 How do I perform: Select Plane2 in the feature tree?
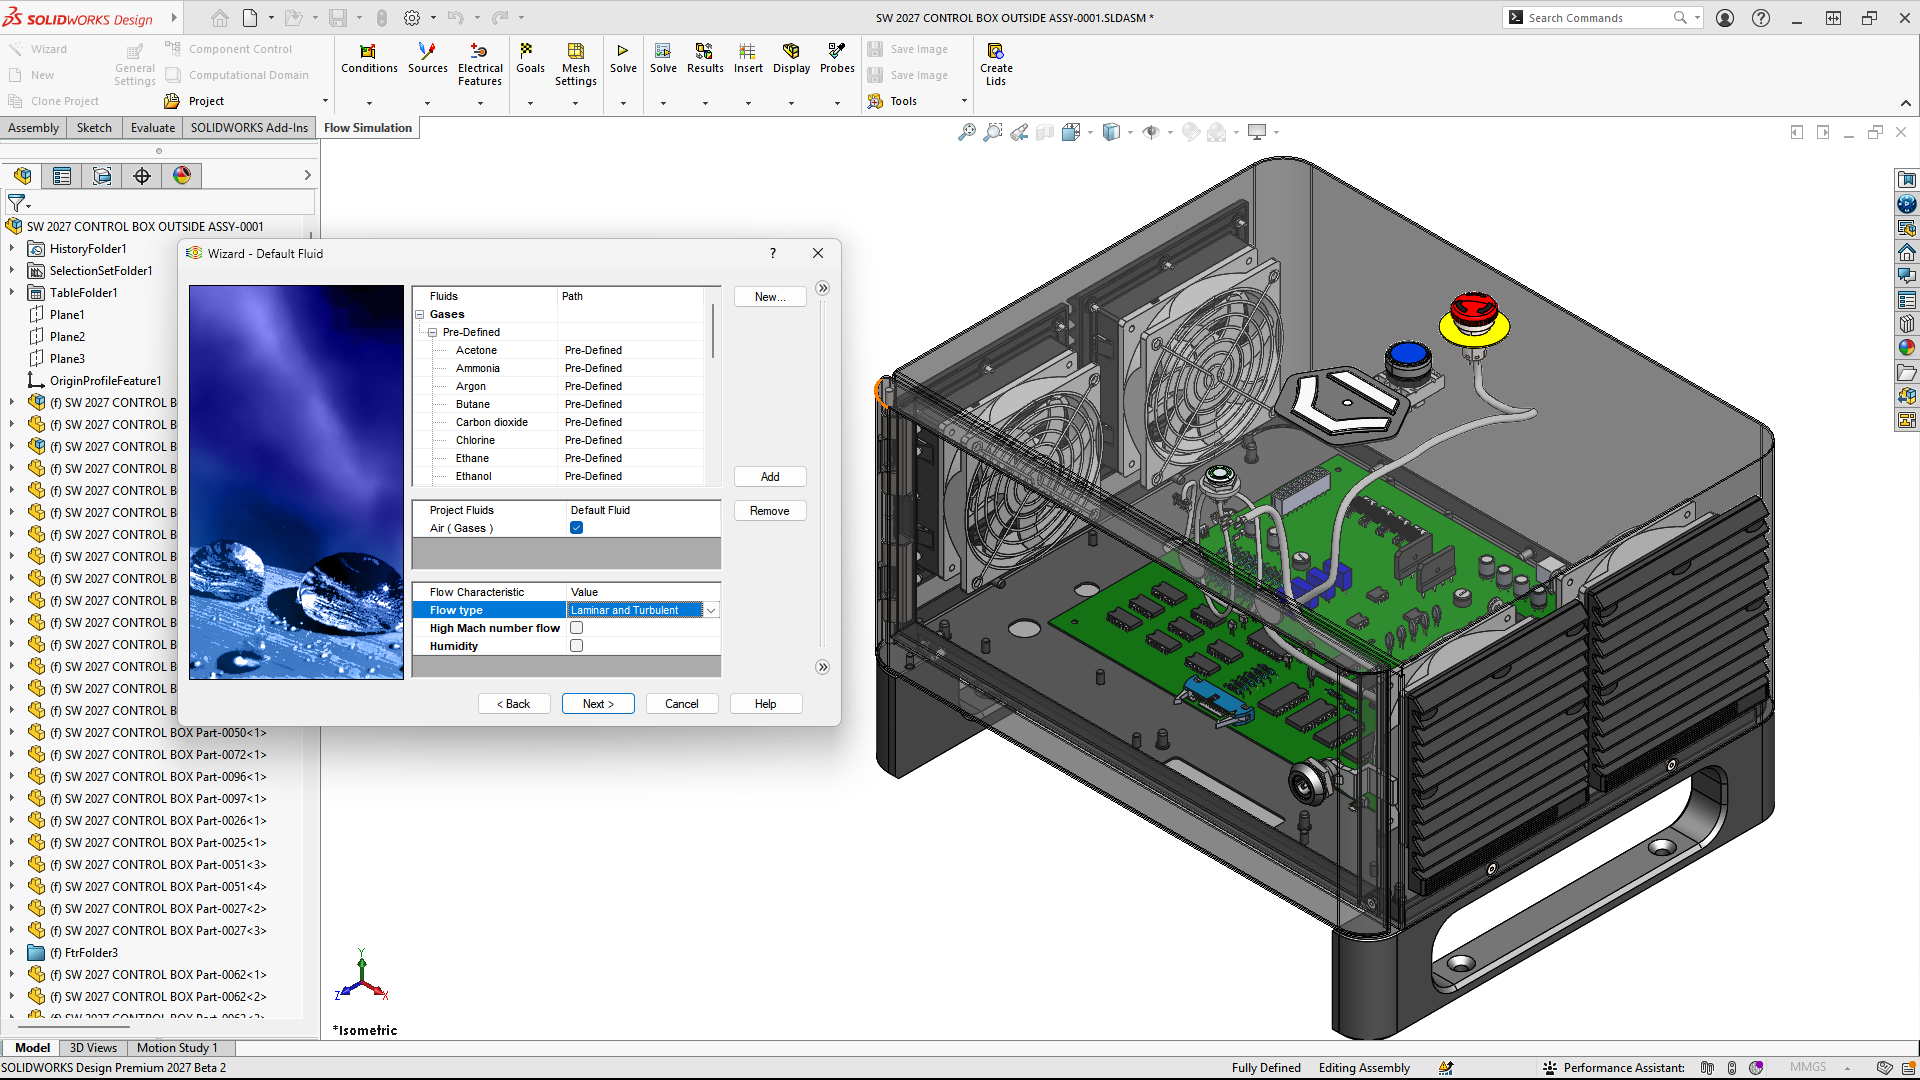pyautogui.click(x=67, y=337)
